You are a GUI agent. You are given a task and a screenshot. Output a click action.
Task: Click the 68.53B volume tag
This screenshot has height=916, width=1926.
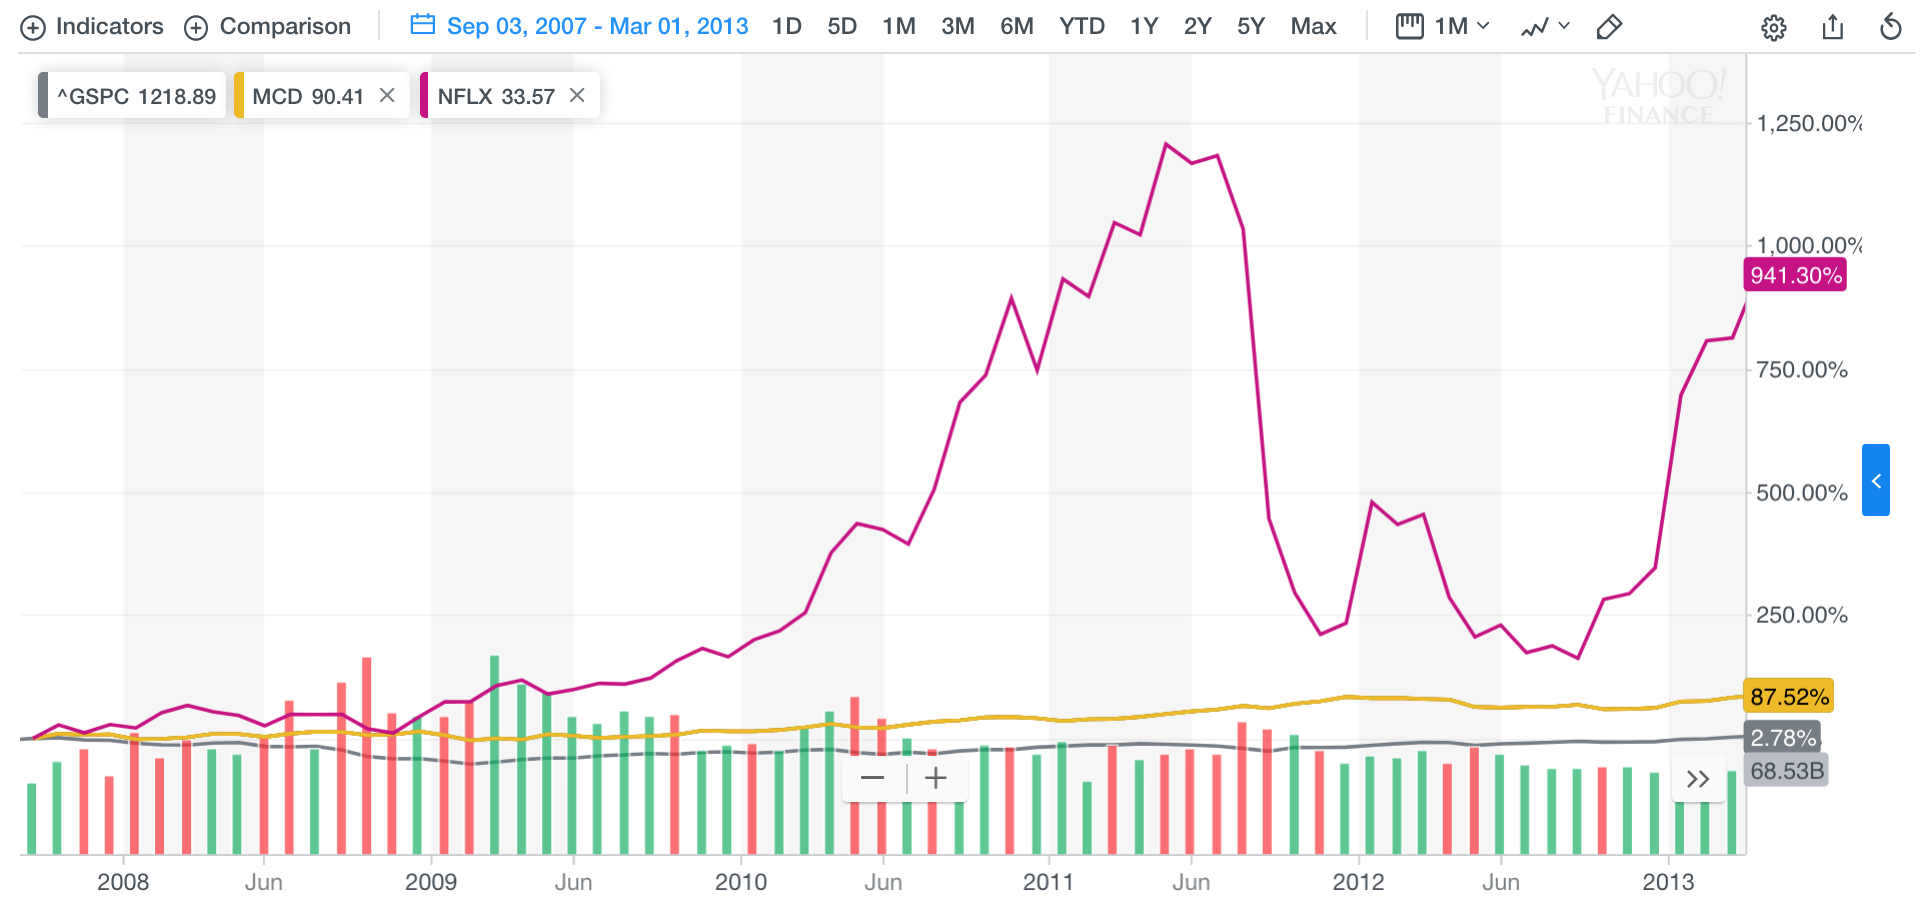[1787, 771]
